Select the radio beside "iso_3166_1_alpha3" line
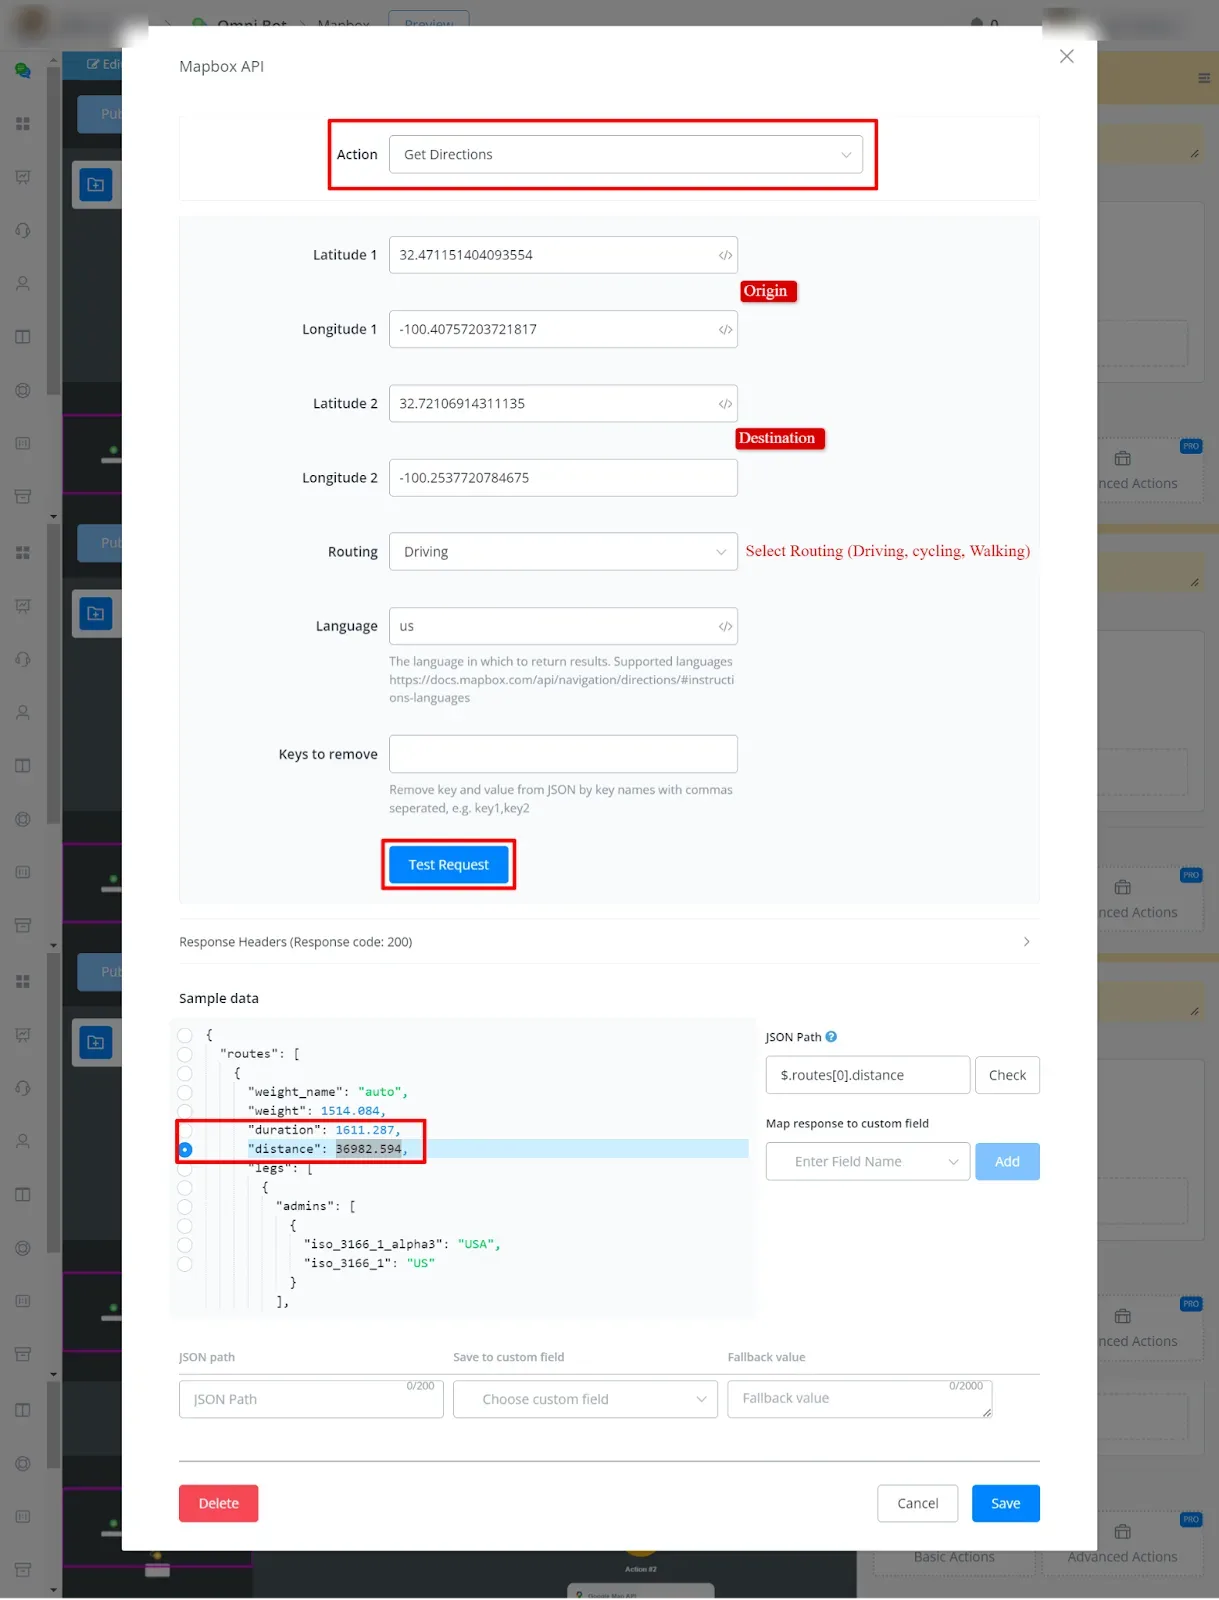This screenshot has width=1219, height=1600. (x=185, y=1245)
